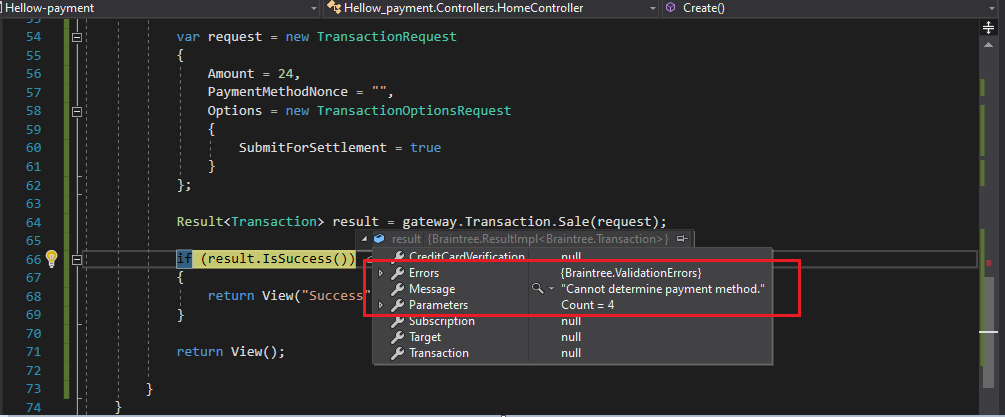The image size is (1005, 417).
Task: Select the "Cannot determine payment method." value
Action: (x=663, y=290)
